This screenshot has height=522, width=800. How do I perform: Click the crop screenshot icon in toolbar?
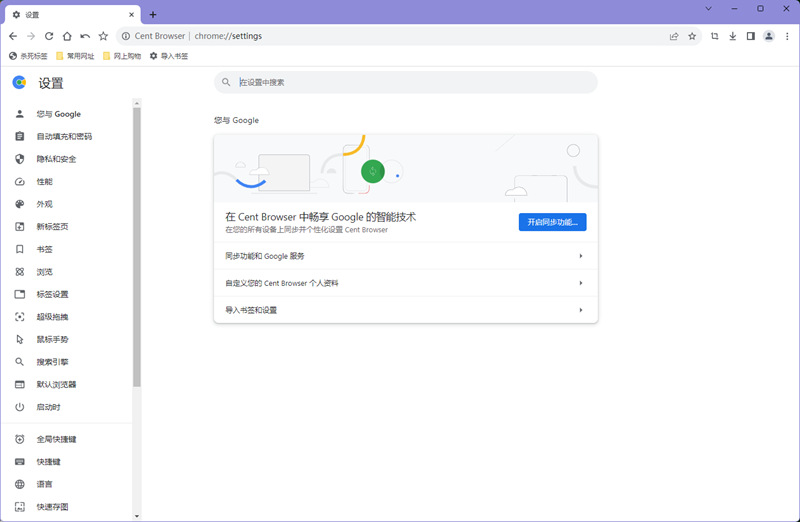click(714, 36)
